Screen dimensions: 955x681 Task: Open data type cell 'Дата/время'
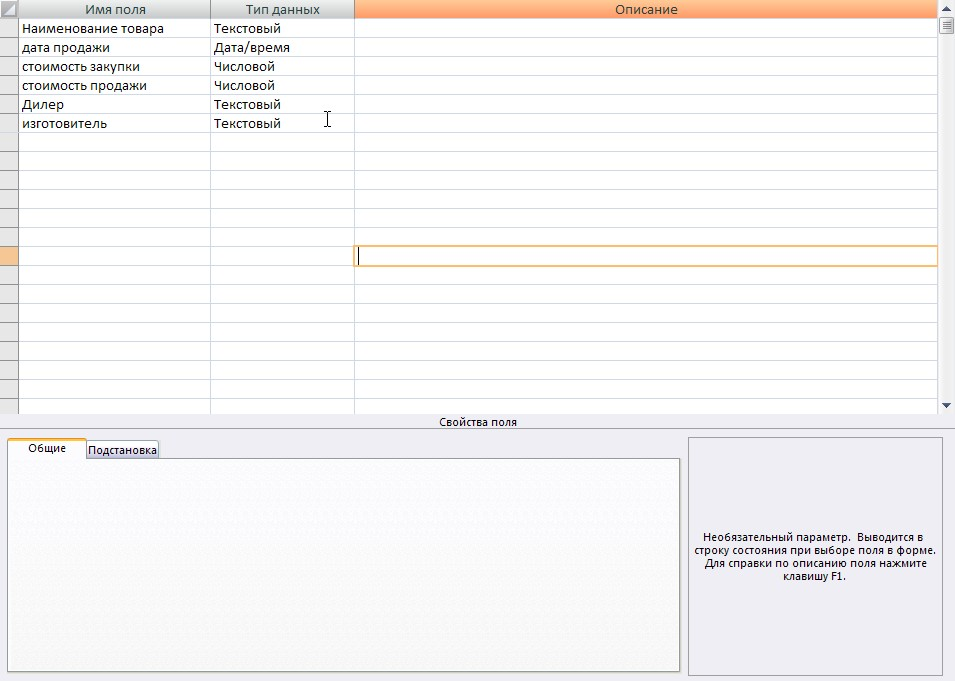pos(282,48)
